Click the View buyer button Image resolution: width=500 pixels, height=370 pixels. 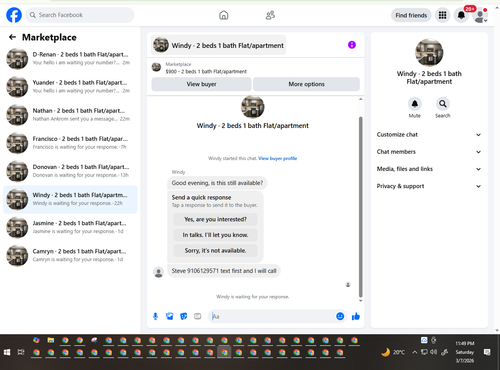coord(201,84)
